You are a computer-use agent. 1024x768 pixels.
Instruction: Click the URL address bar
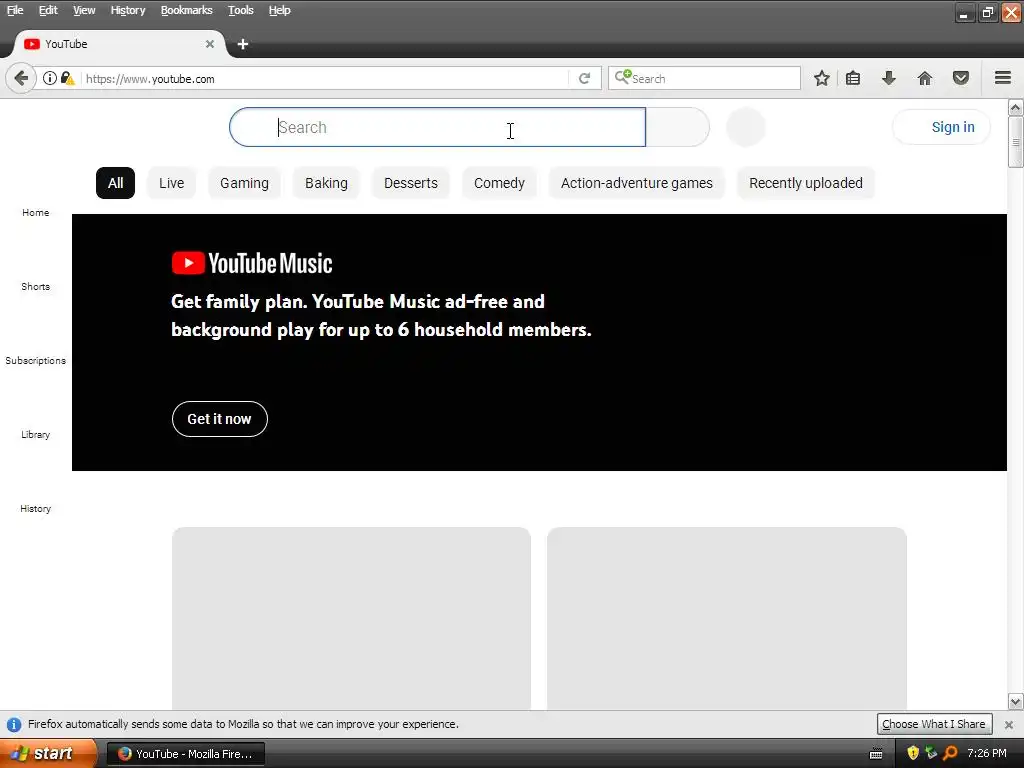[325, 78]
